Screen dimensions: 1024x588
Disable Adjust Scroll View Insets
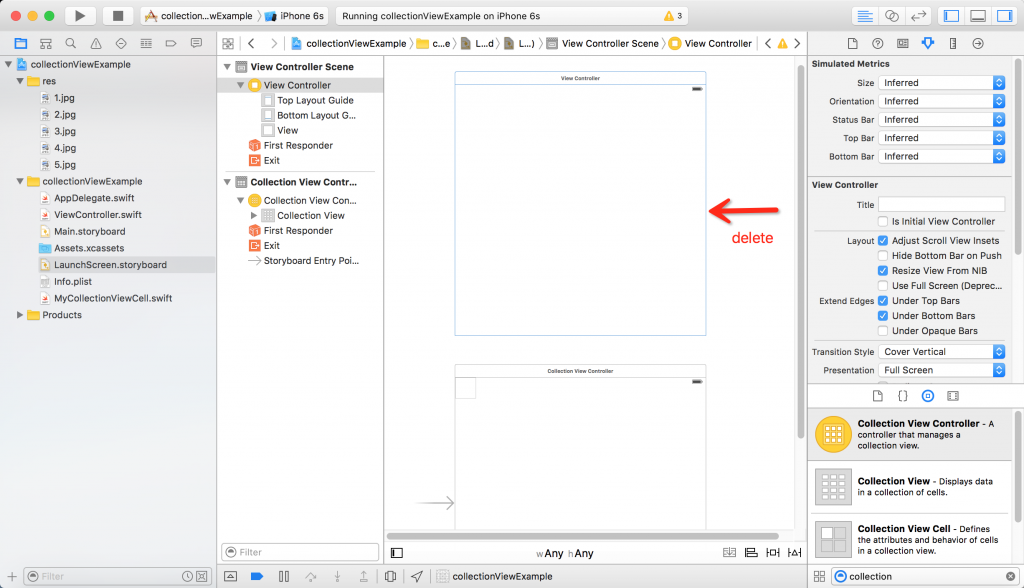(x=884, y=240)
